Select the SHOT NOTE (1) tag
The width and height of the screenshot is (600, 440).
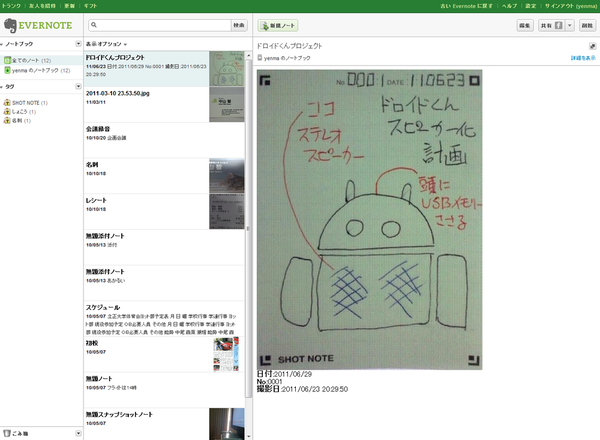(30, 103)
